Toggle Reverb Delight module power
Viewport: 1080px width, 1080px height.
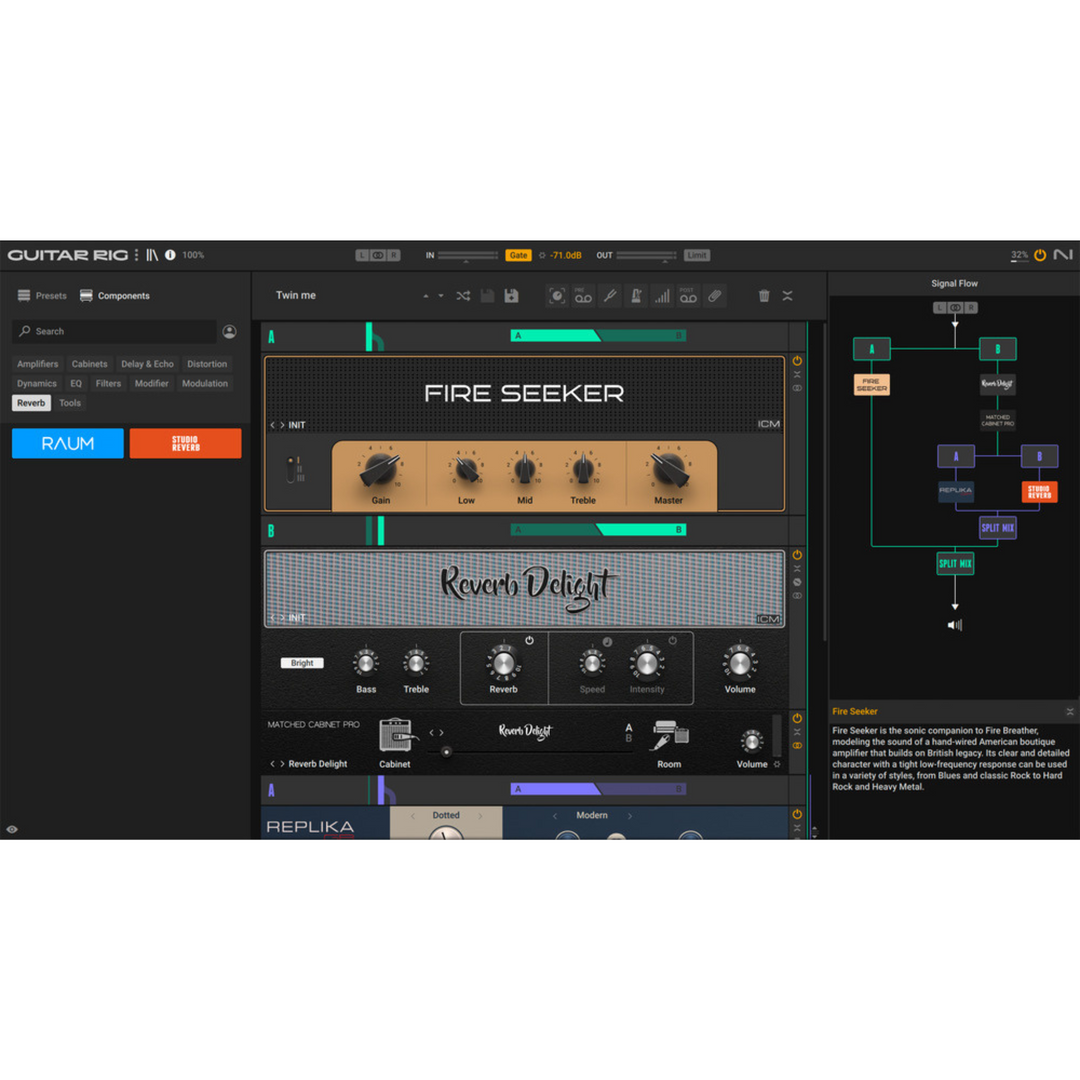(x=797, y=555)
